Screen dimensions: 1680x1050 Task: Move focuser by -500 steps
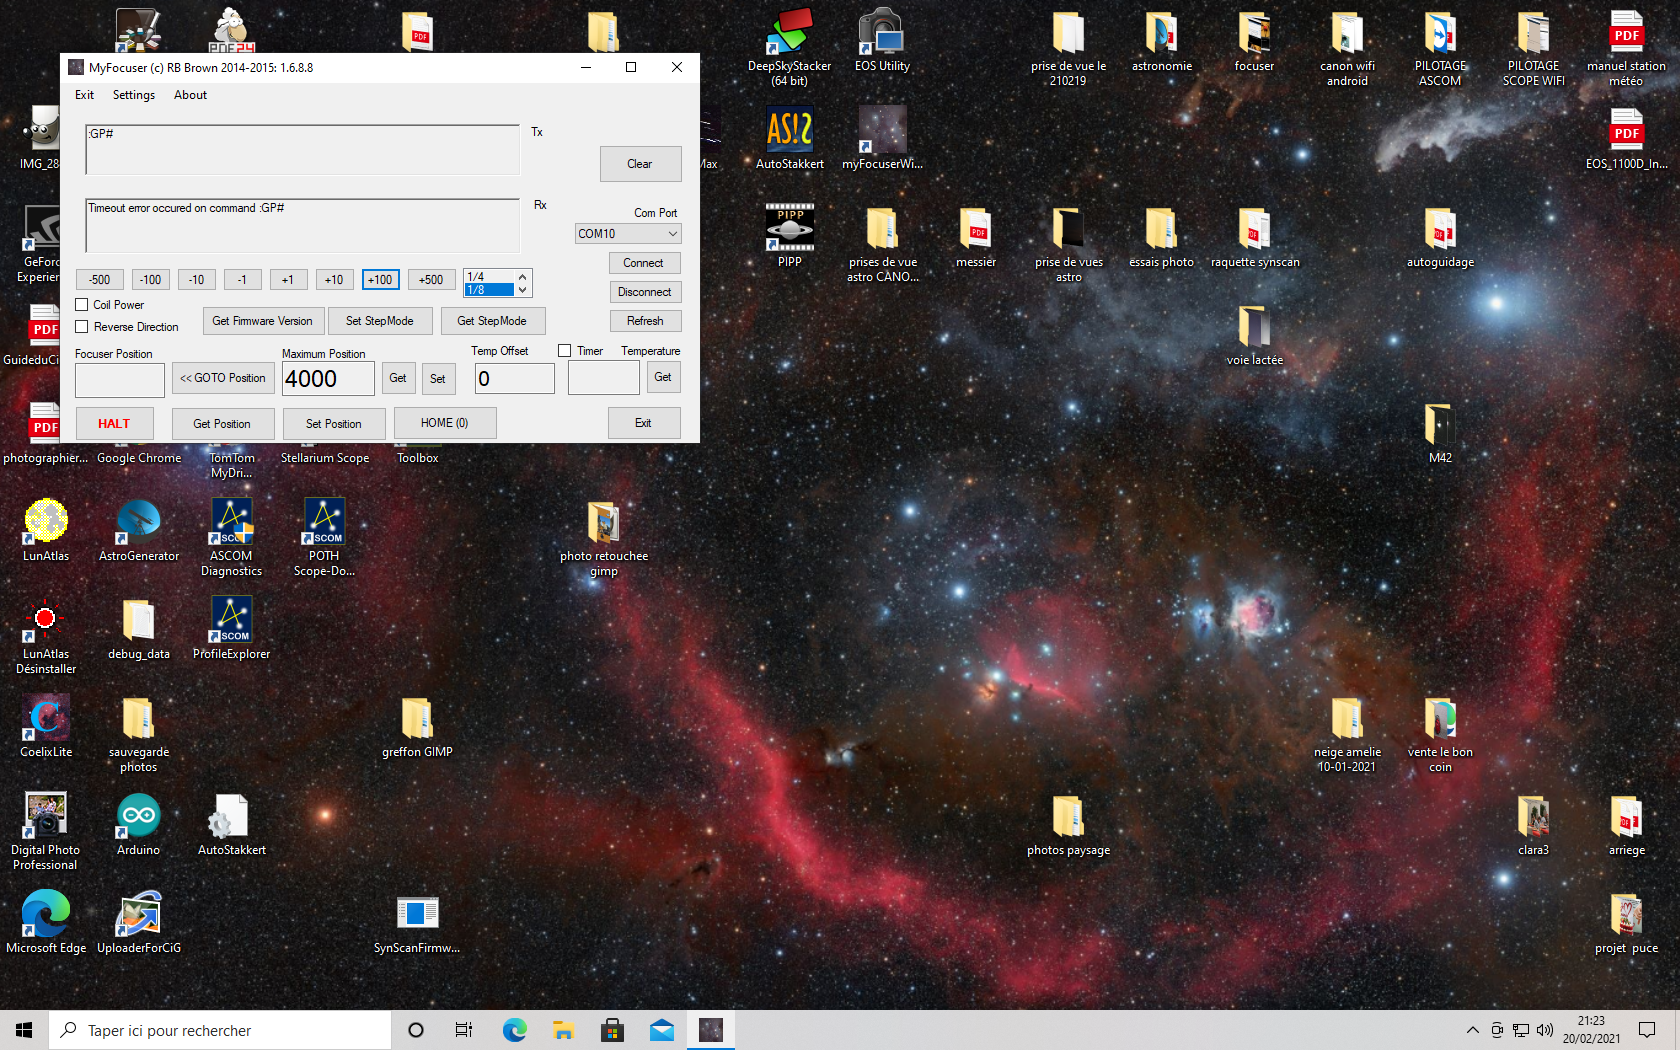click(100, 280)
